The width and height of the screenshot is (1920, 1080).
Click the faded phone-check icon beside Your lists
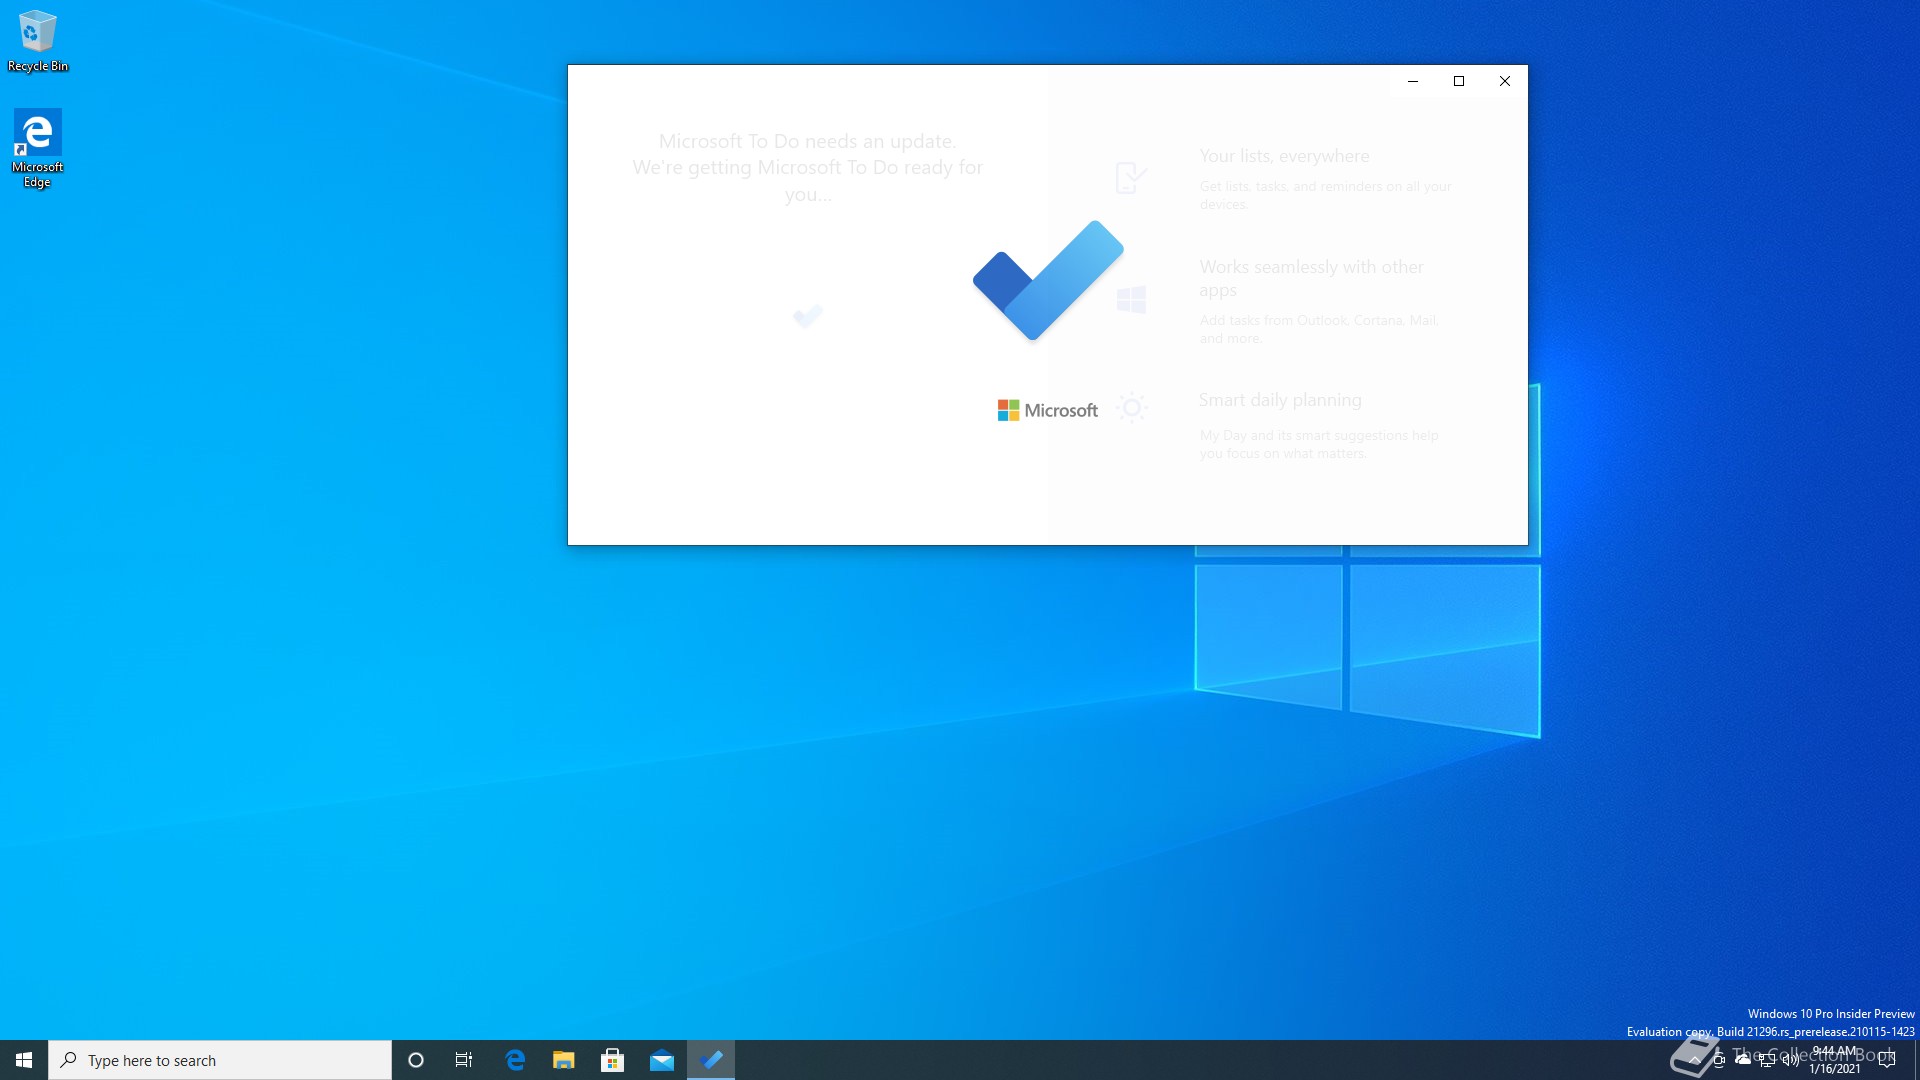click(1131, 178)
